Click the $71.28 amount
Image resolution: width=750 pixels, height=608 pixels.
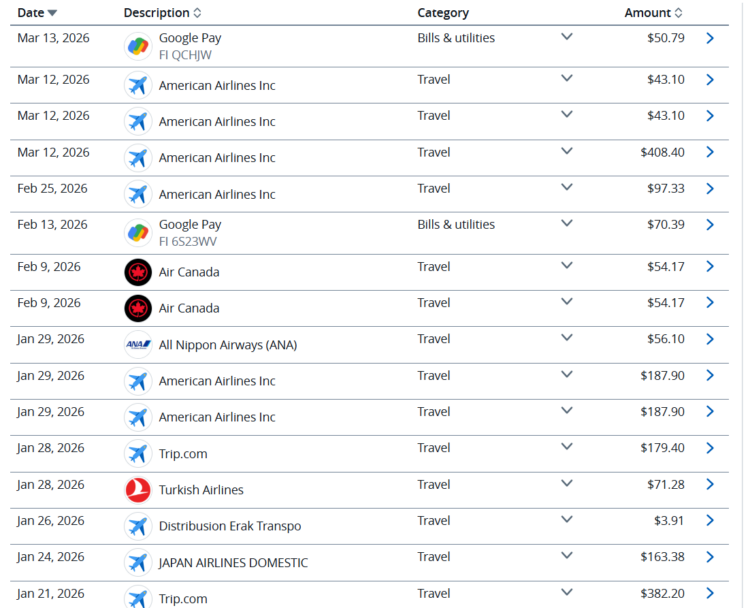click(x=666, y=485)
